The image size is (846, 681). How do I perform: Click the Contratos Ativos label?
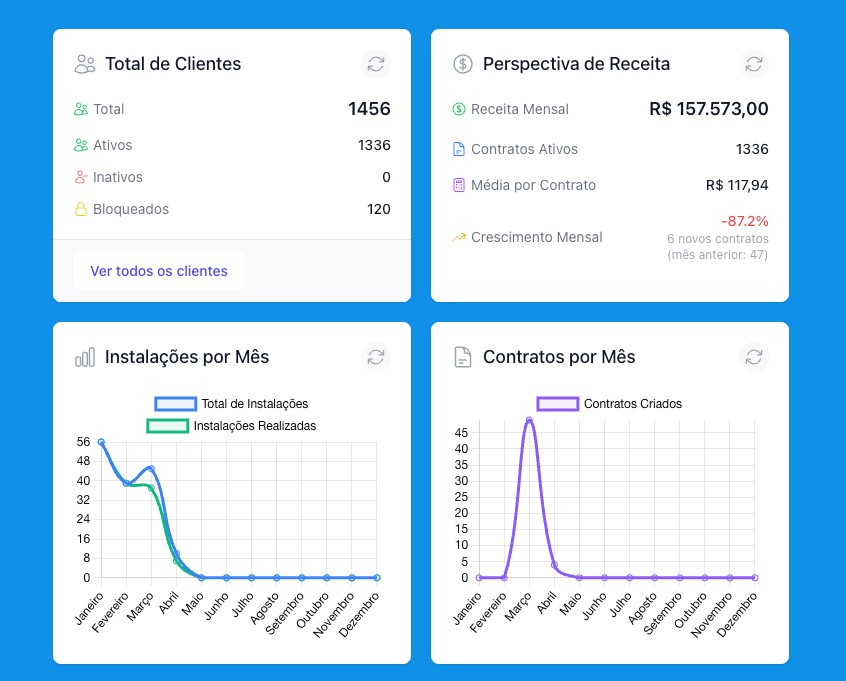tap(524, 149)
